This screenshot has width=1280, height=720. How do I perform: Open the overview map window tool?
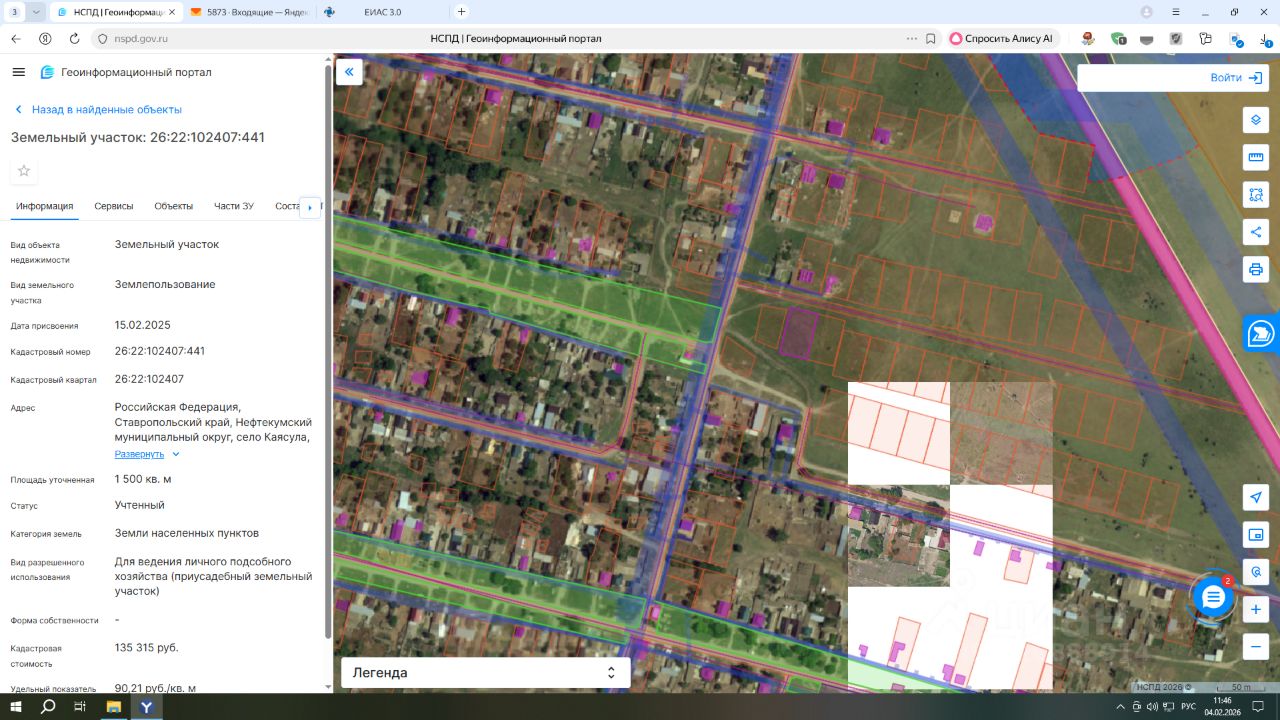click(1256, 535)
